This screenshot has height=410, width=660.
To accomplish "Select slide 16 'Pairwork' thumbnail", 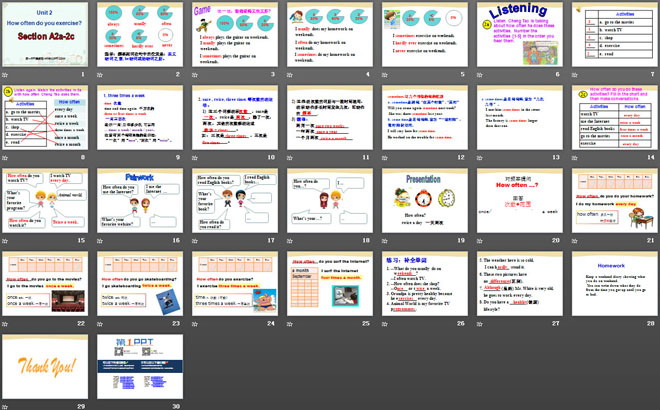I will 140,200.
